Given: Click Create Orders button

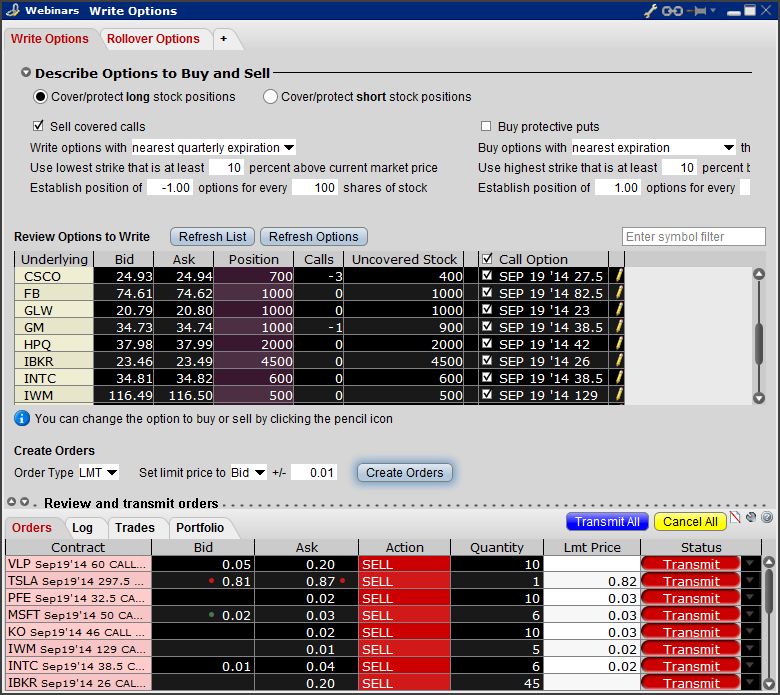Looking at the screenshot, I should pyautogui.click(x=405, y=473).
